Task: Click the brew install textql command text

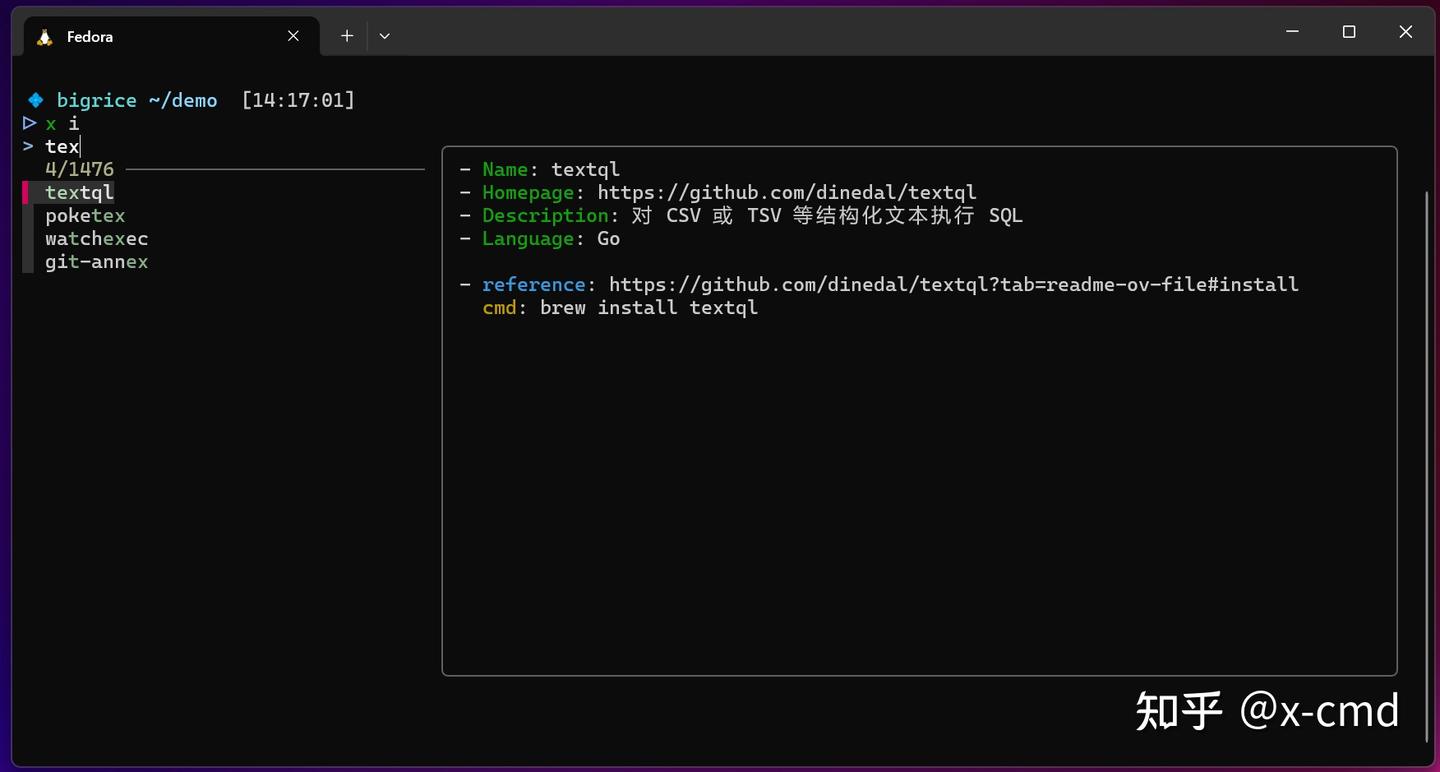Action: tap(648, 307)
